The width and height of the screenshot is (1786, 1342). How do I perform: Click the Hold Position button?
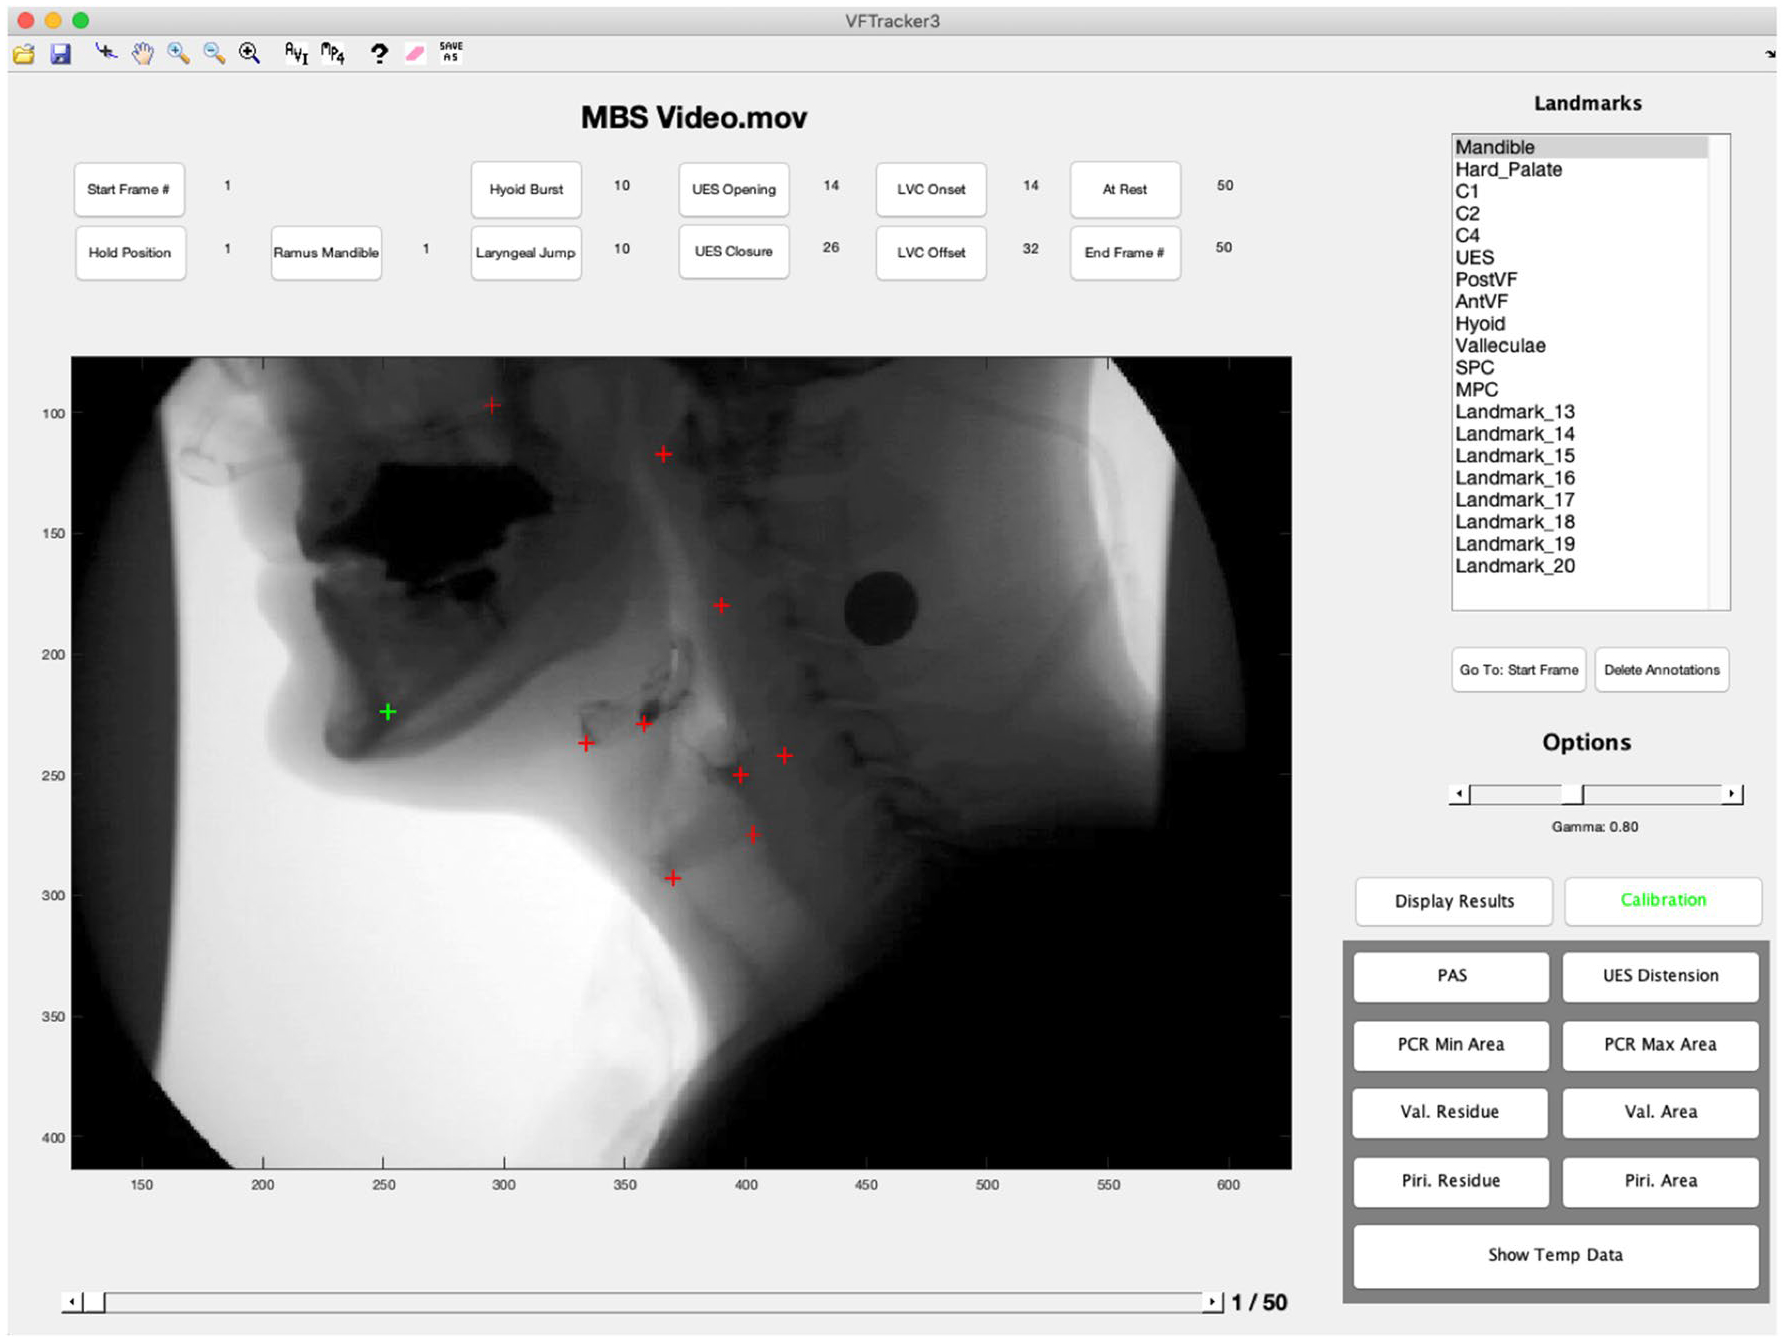point(130,253)
